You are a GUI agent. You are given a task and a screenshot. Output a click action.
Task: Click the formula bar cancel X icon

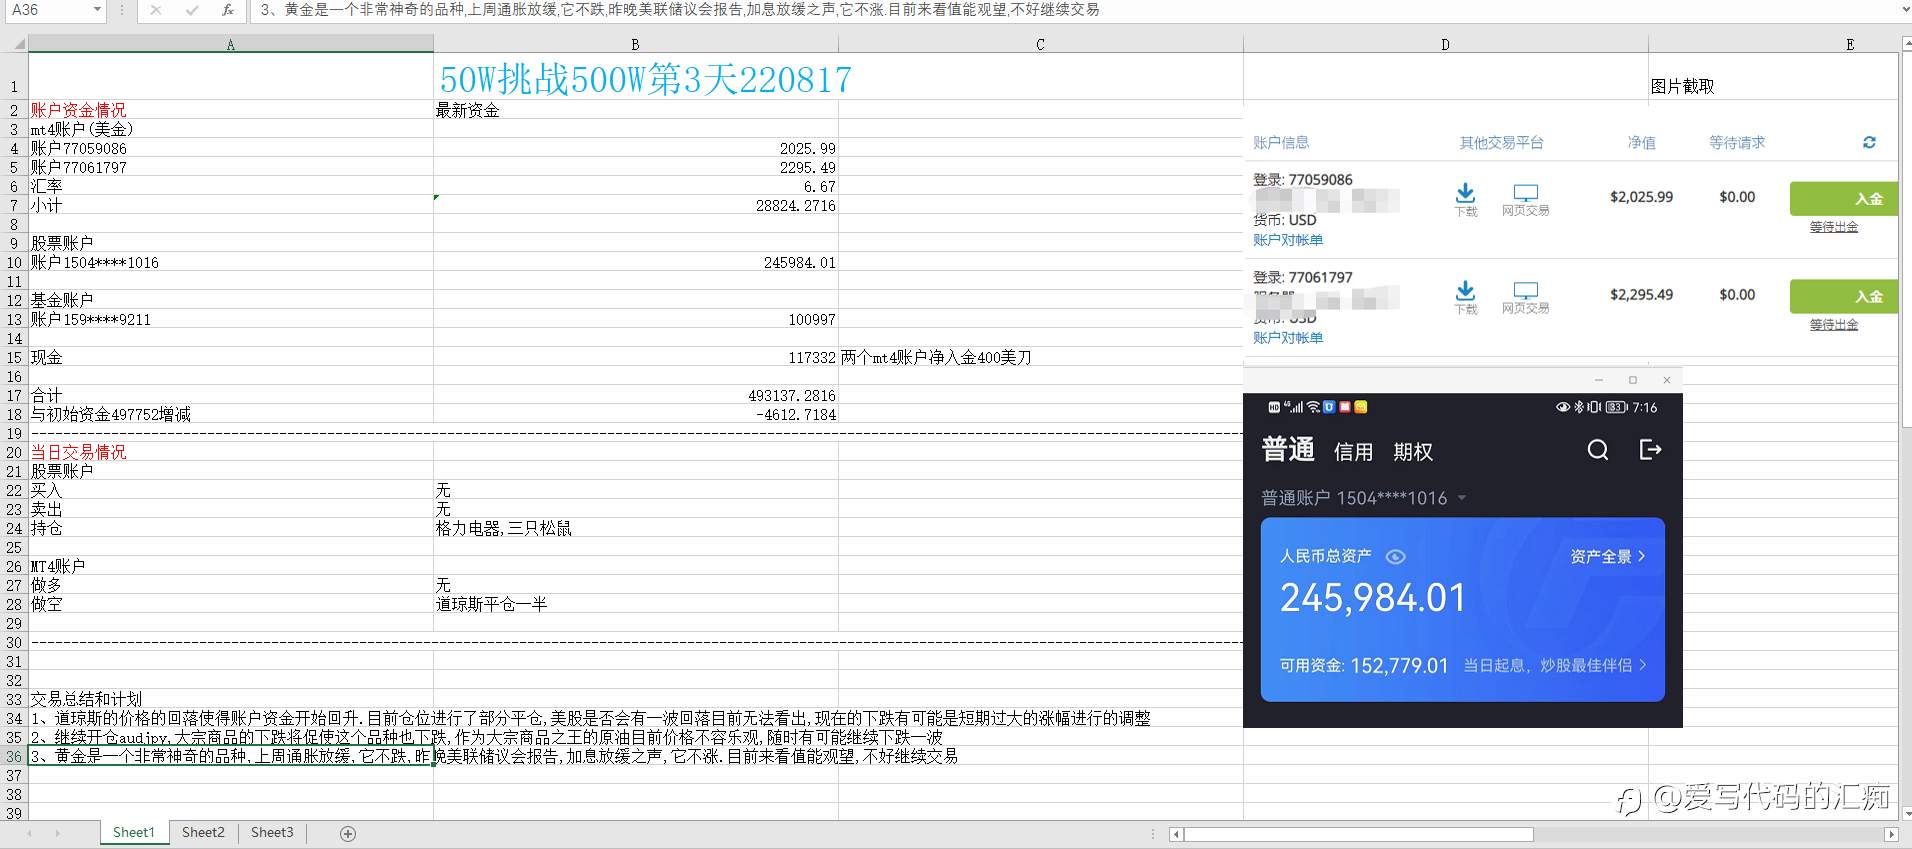click(x=155, y=10)
